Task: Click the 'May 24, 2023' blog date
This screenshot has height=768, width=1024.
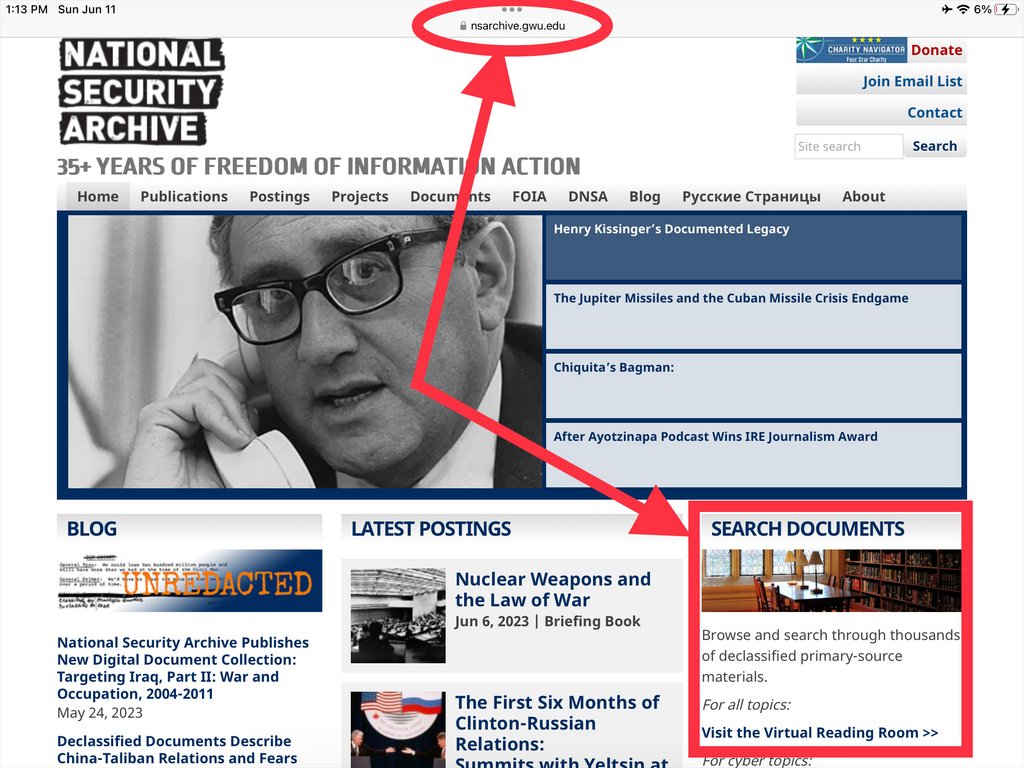Action: 100,712
